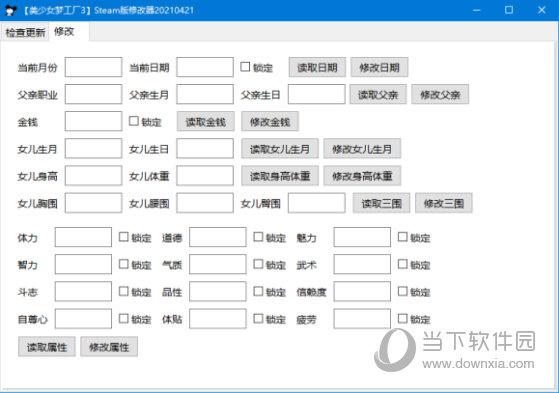Click the 当前日期 input field
The height and width of the screenshot is (393, 559).
205,67
